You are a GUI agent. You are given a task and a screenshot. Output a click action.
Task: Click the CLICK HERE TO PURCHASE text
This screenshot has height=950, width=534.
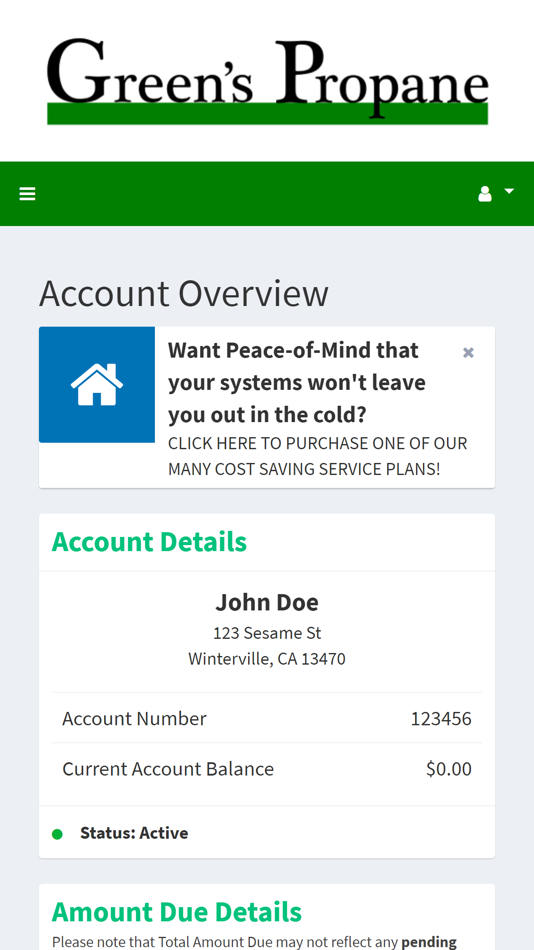pos(318,456)
